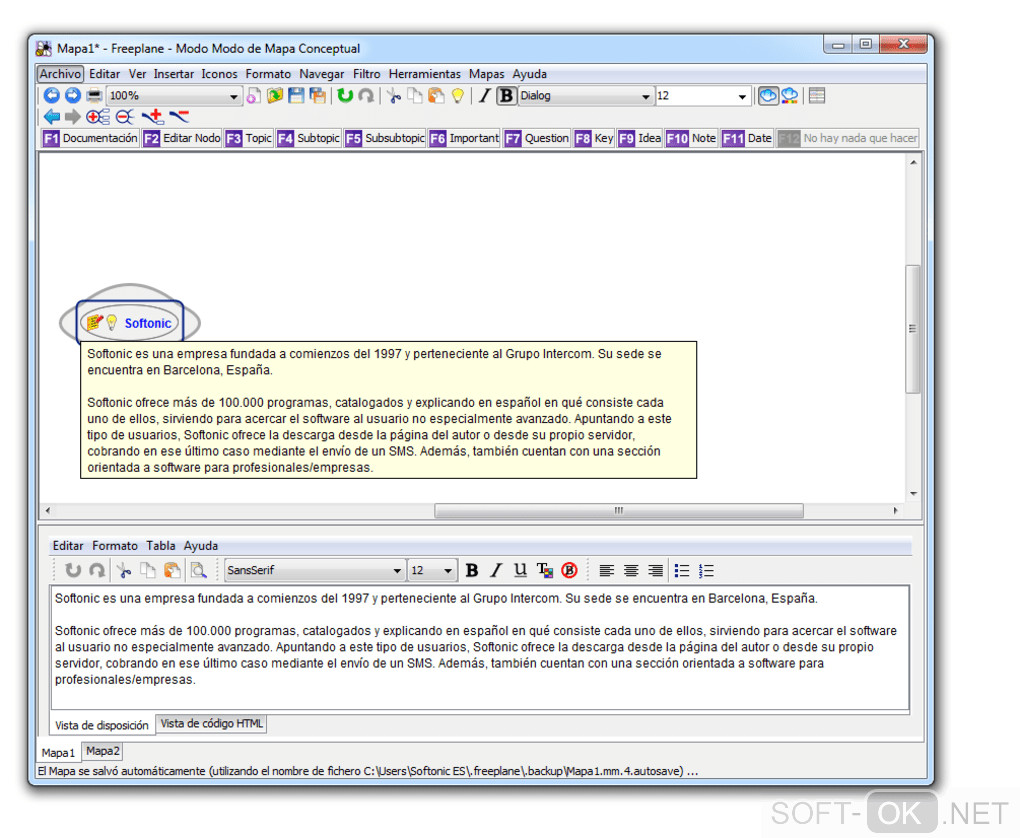Paste clipboard in main toolbar
Screen dimensions: 1020x838
point(436,96)
